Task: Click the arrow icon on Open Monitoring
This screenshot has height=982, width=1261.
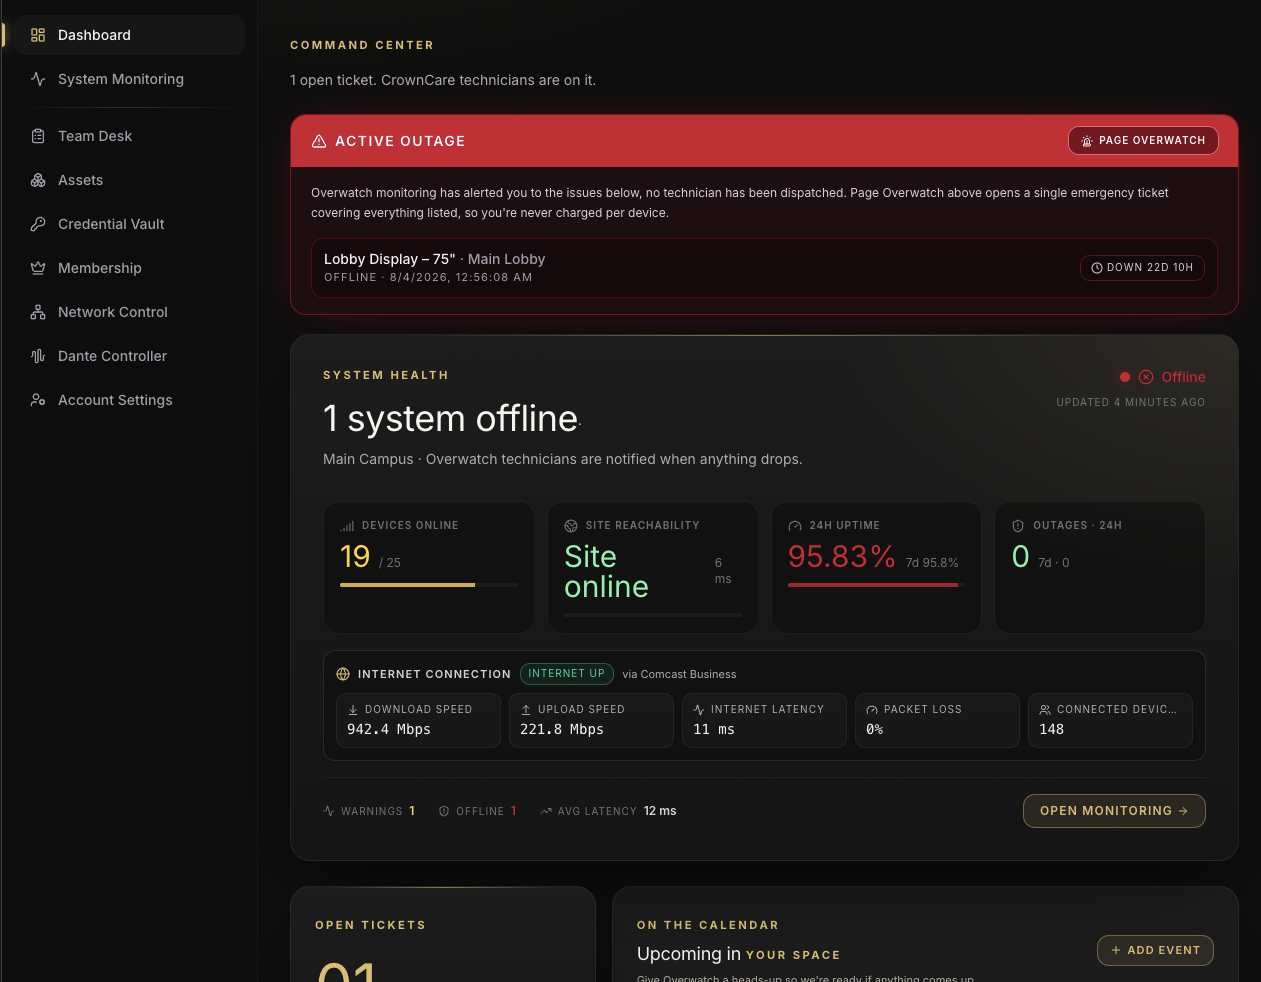Action: tap(1183, 811)
